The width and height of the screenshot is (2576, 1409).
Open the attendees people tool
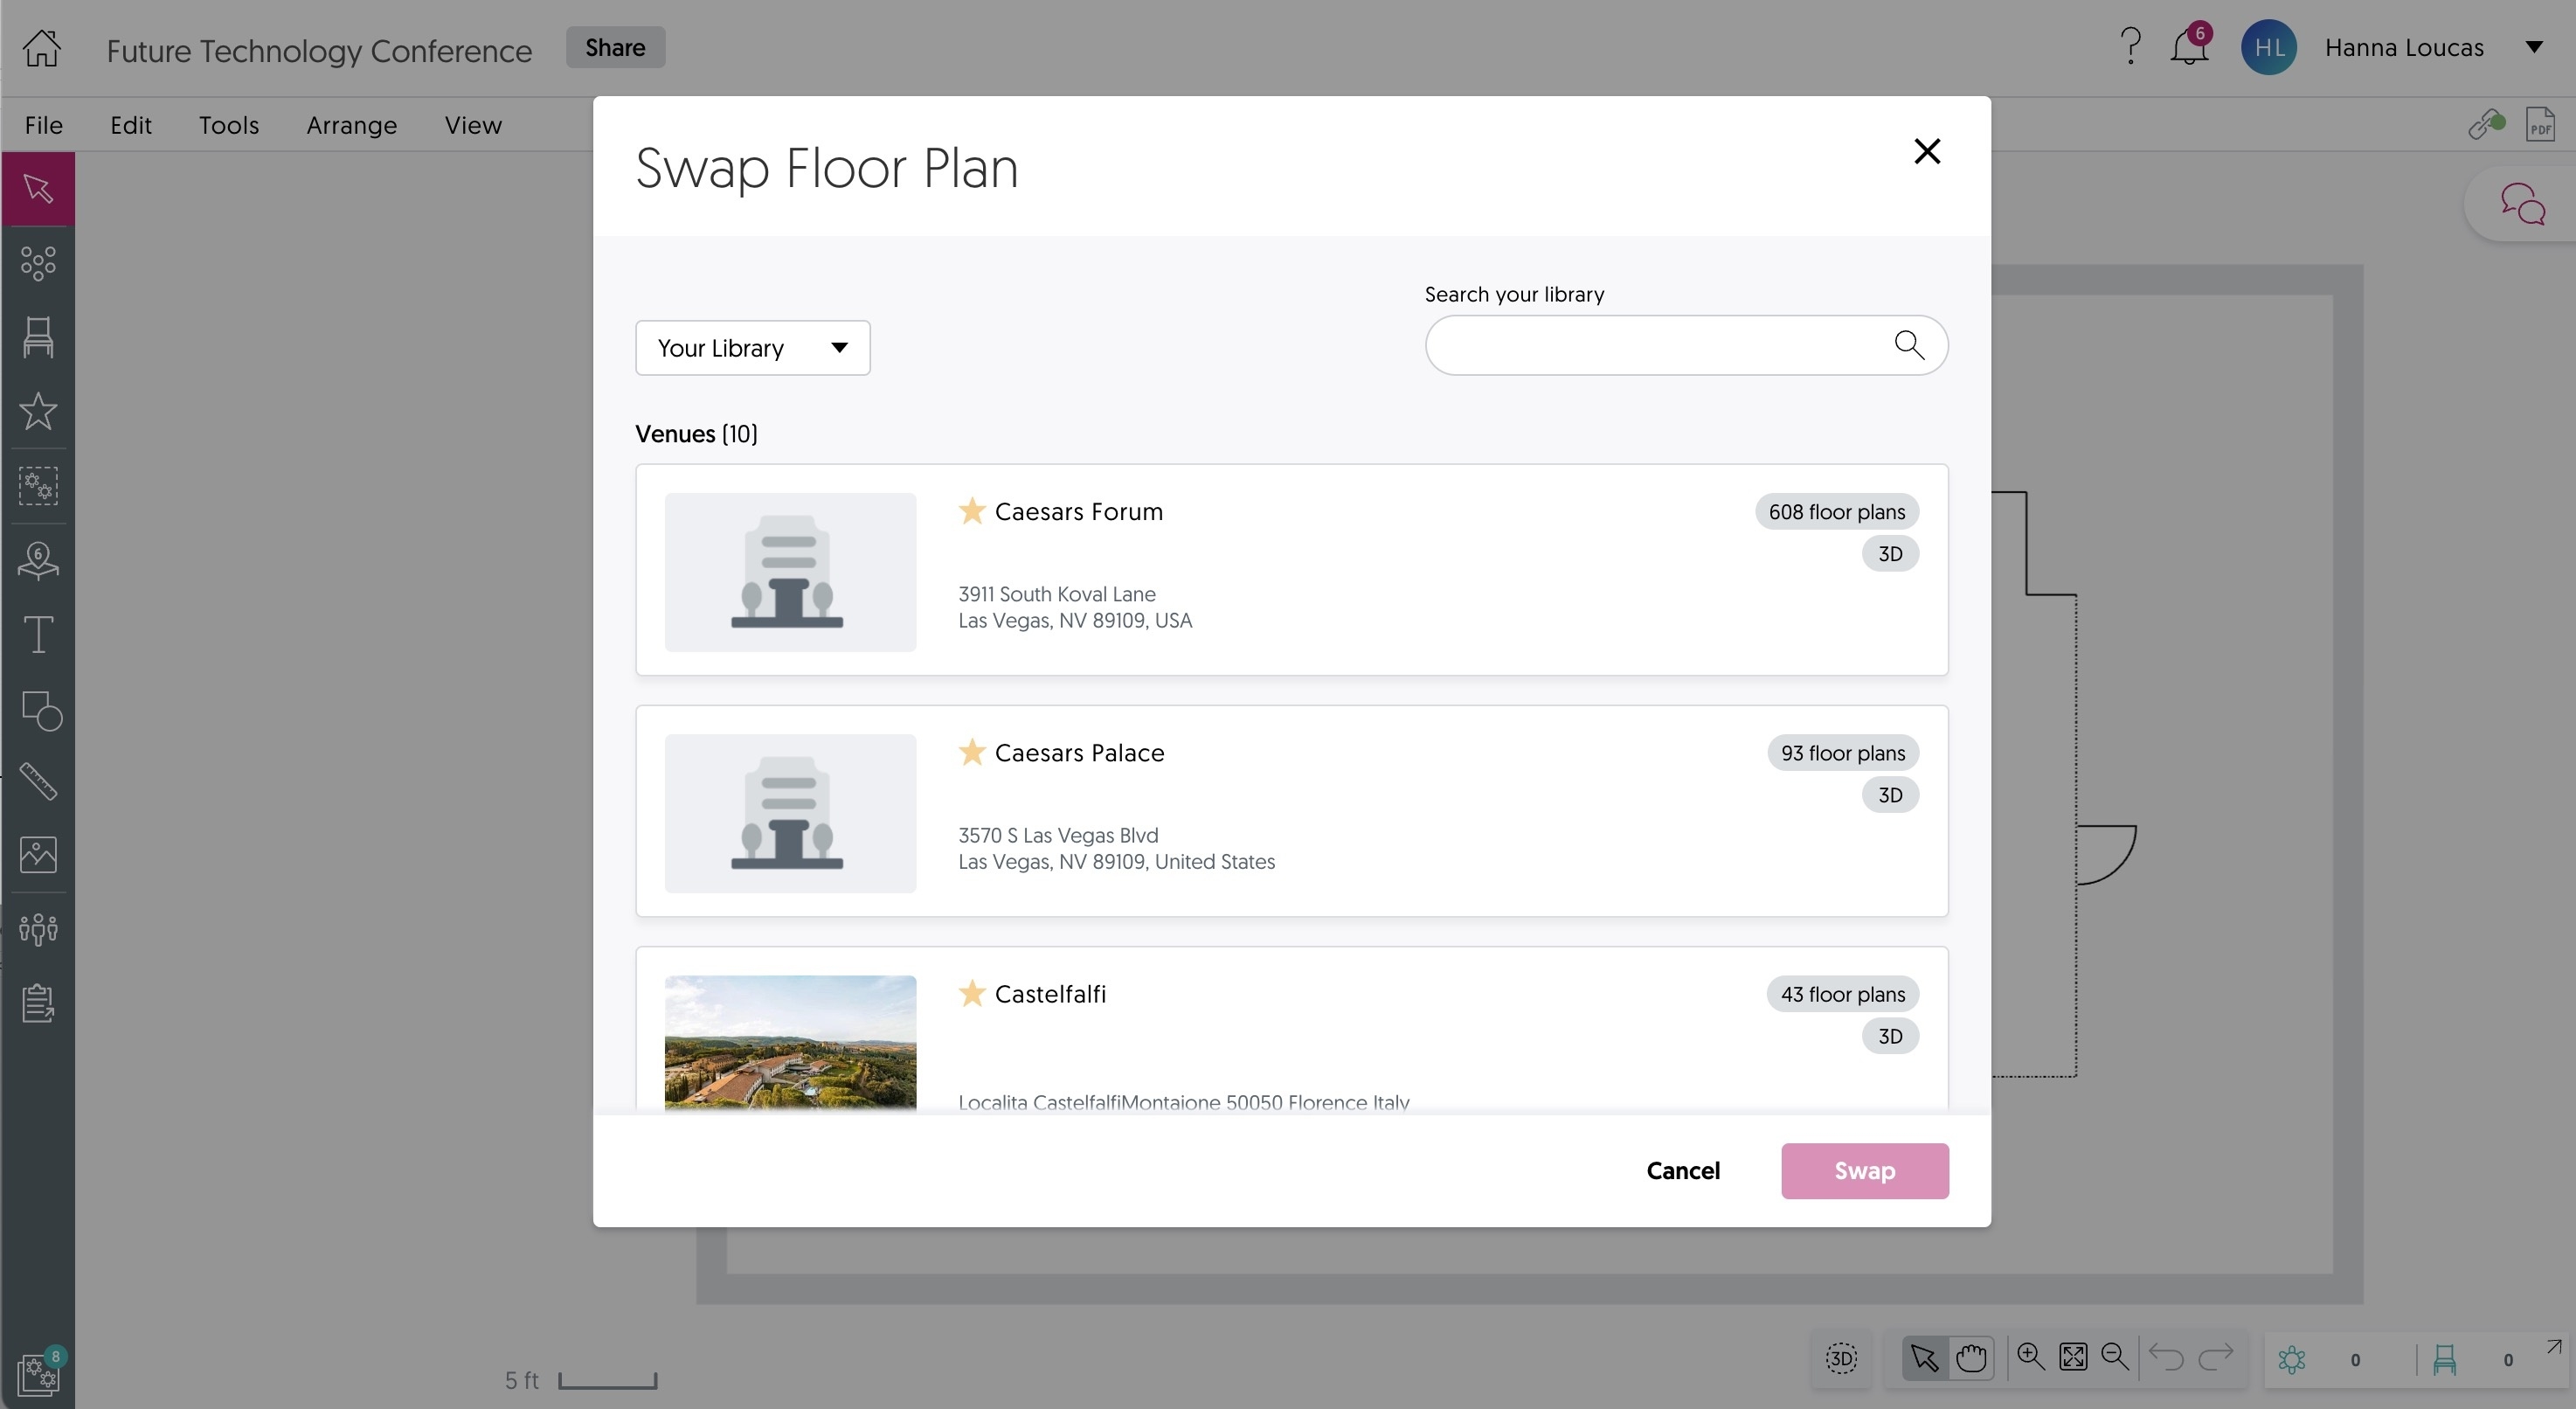[x=38, y=929]
